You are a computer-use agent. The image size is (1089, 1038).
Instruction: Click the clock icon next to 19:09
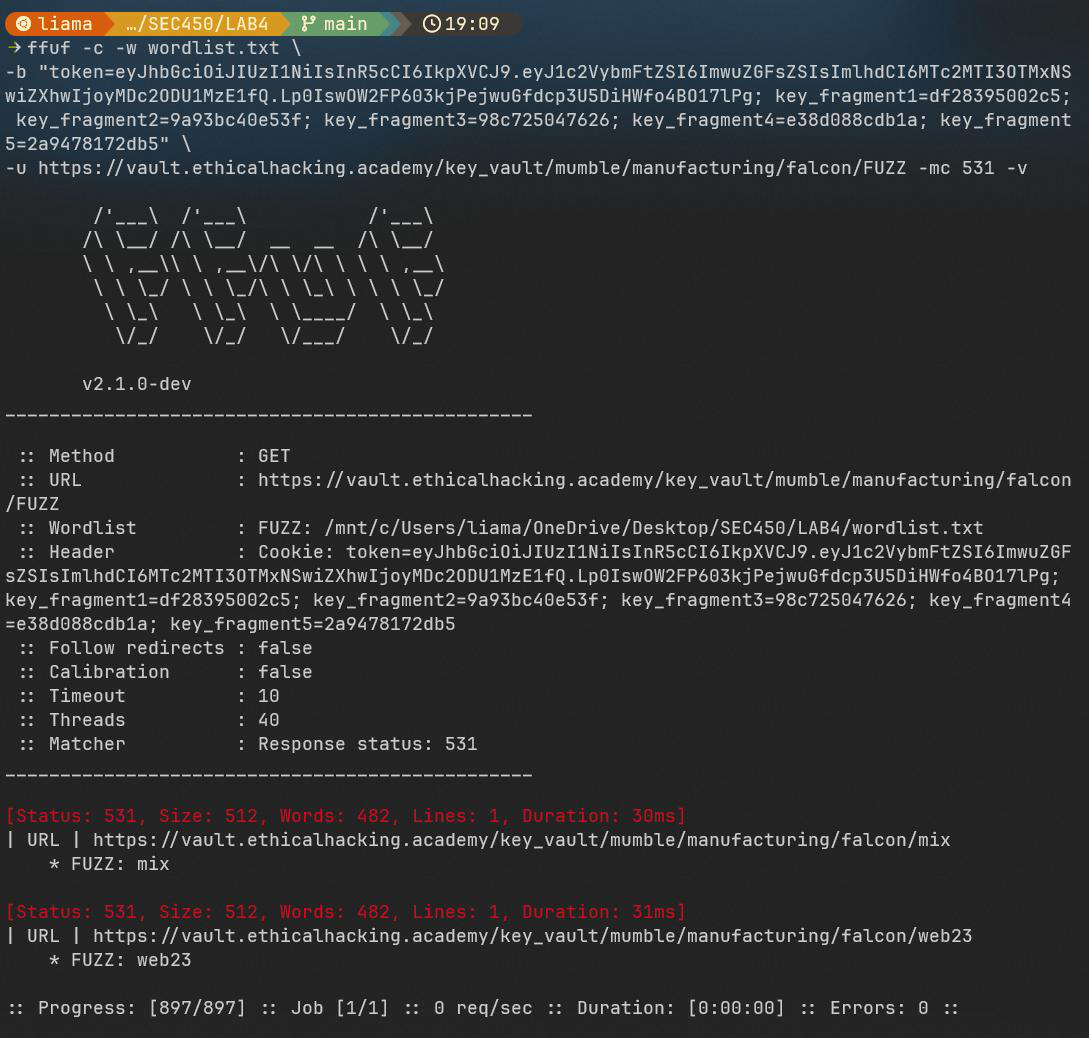[x=431, y=23]
